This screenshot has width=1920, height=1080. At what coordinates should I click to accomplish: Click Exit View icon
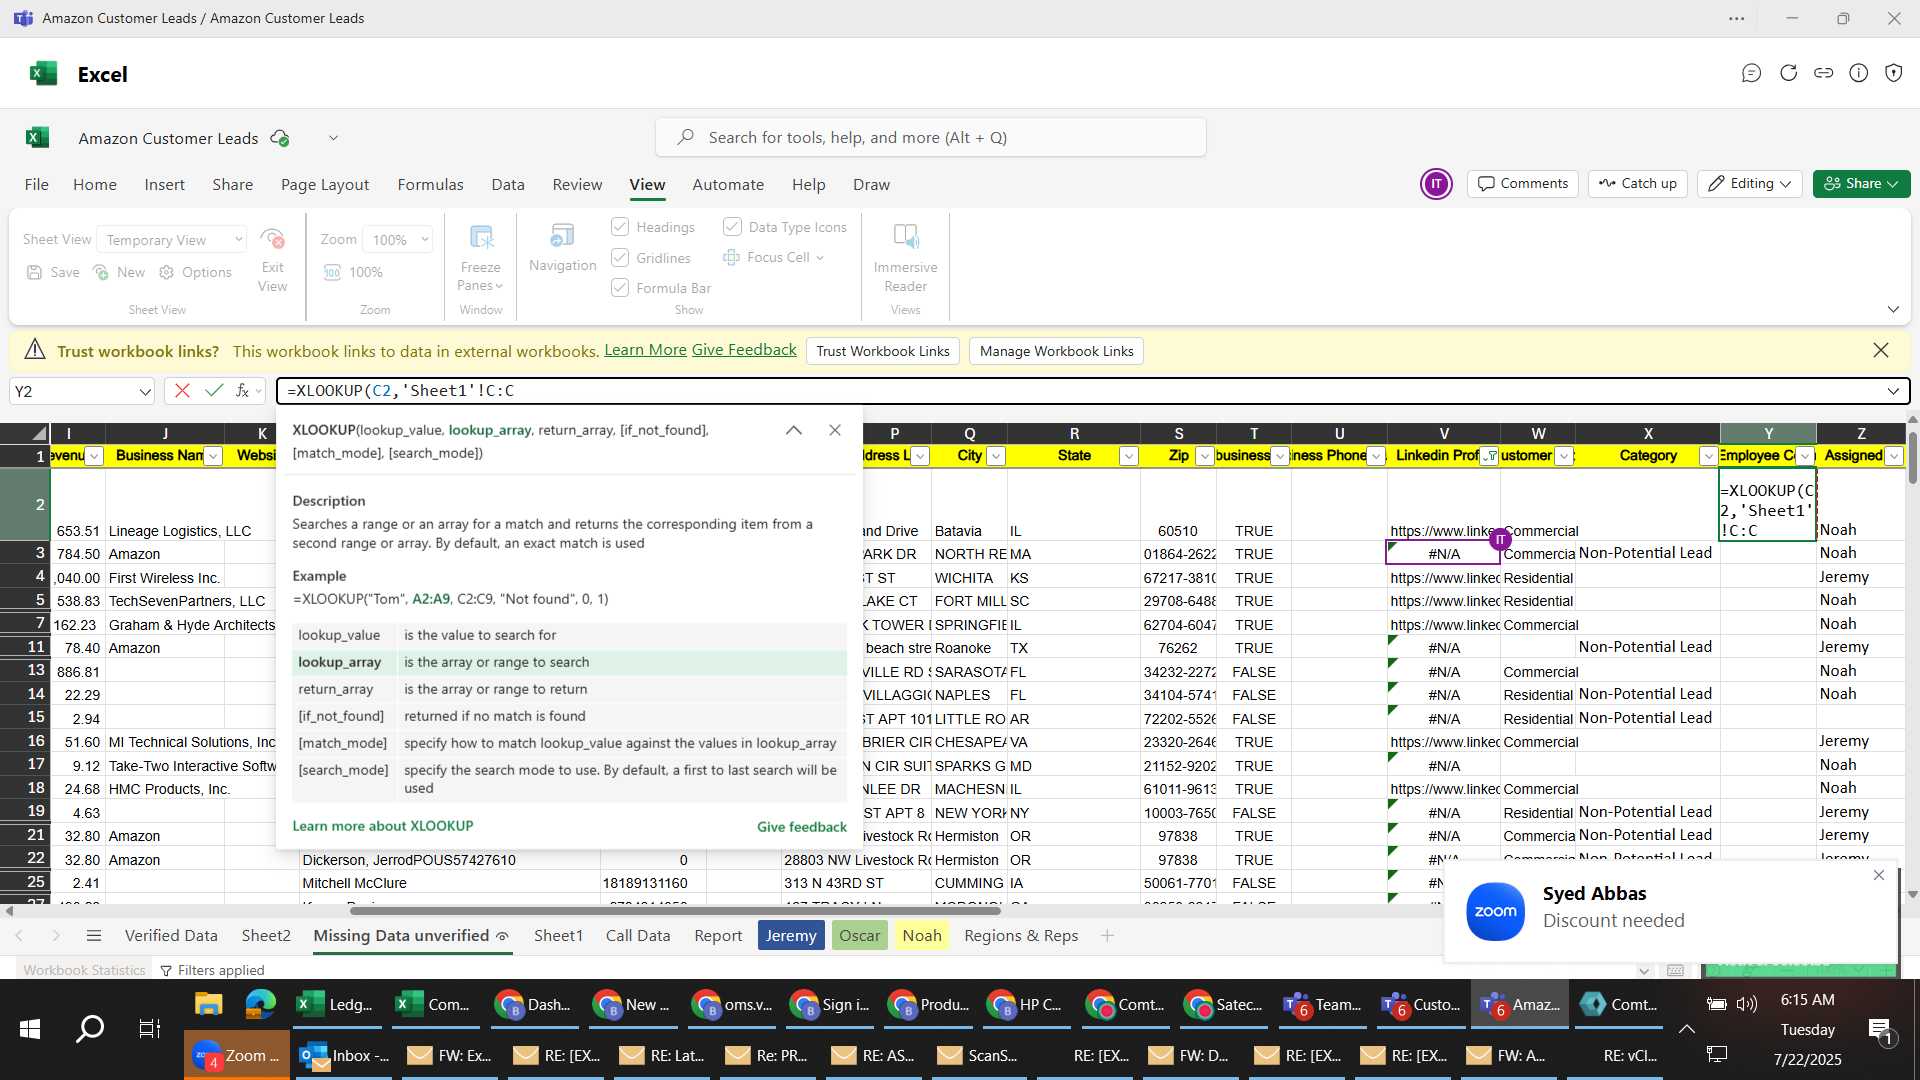tap(272, 239)
